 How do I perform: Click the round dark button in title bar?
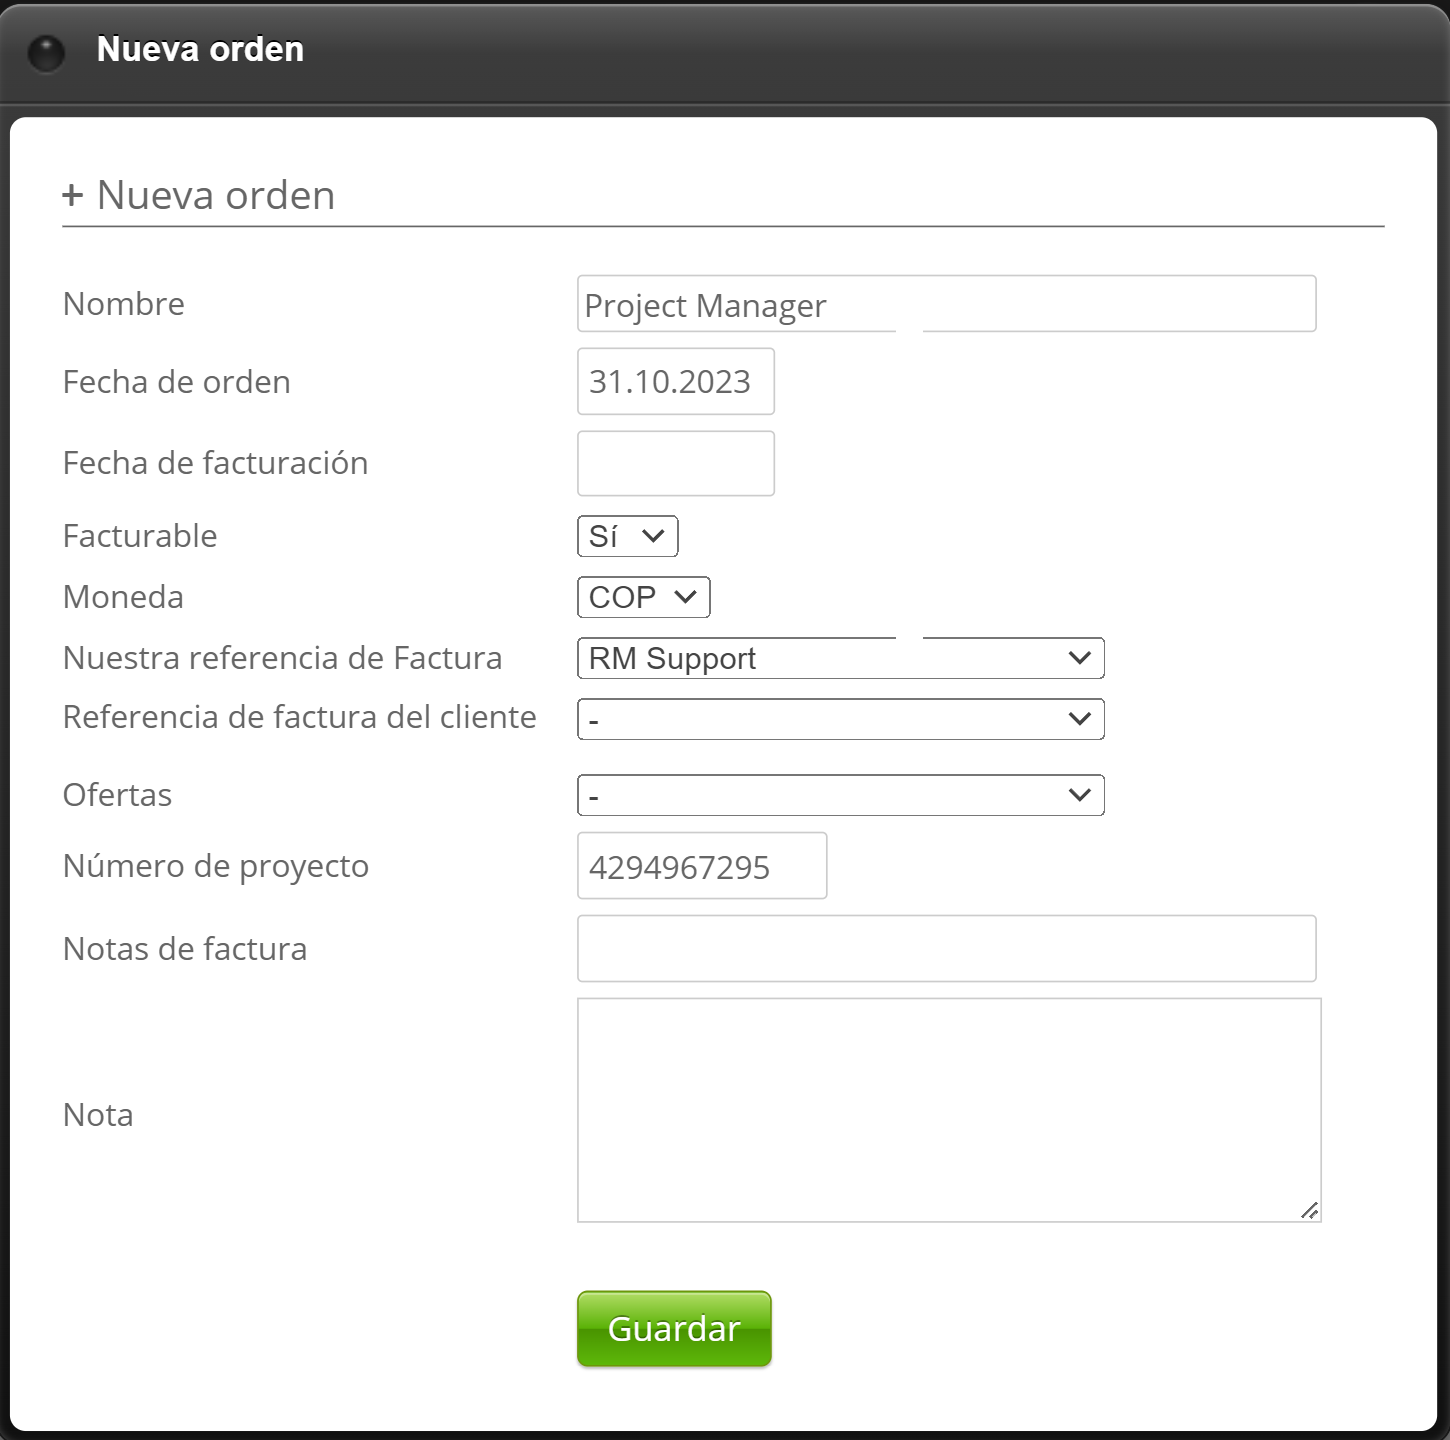[46, 53]
